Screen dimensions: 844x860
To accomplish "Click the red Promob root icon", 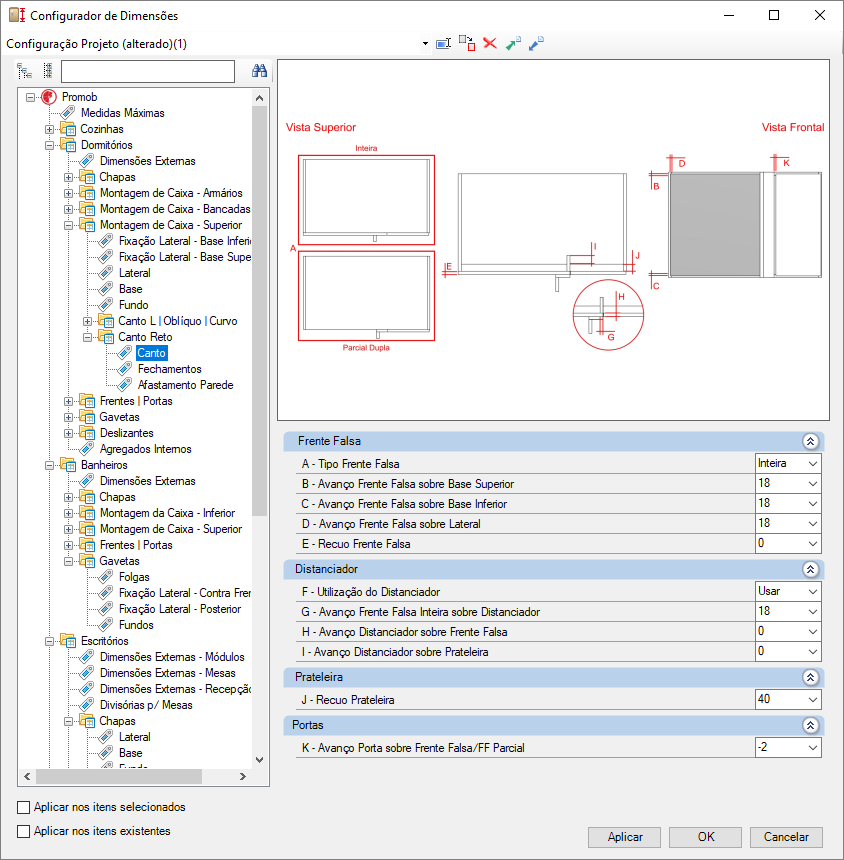I will tap(49, 97).
